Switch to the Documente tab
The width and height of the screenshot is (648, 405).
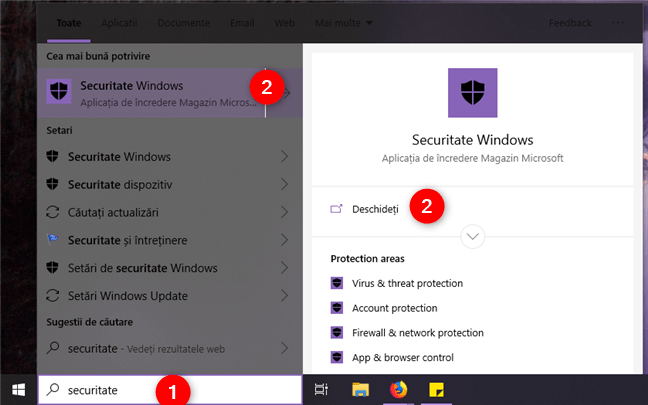pos(183,23)
